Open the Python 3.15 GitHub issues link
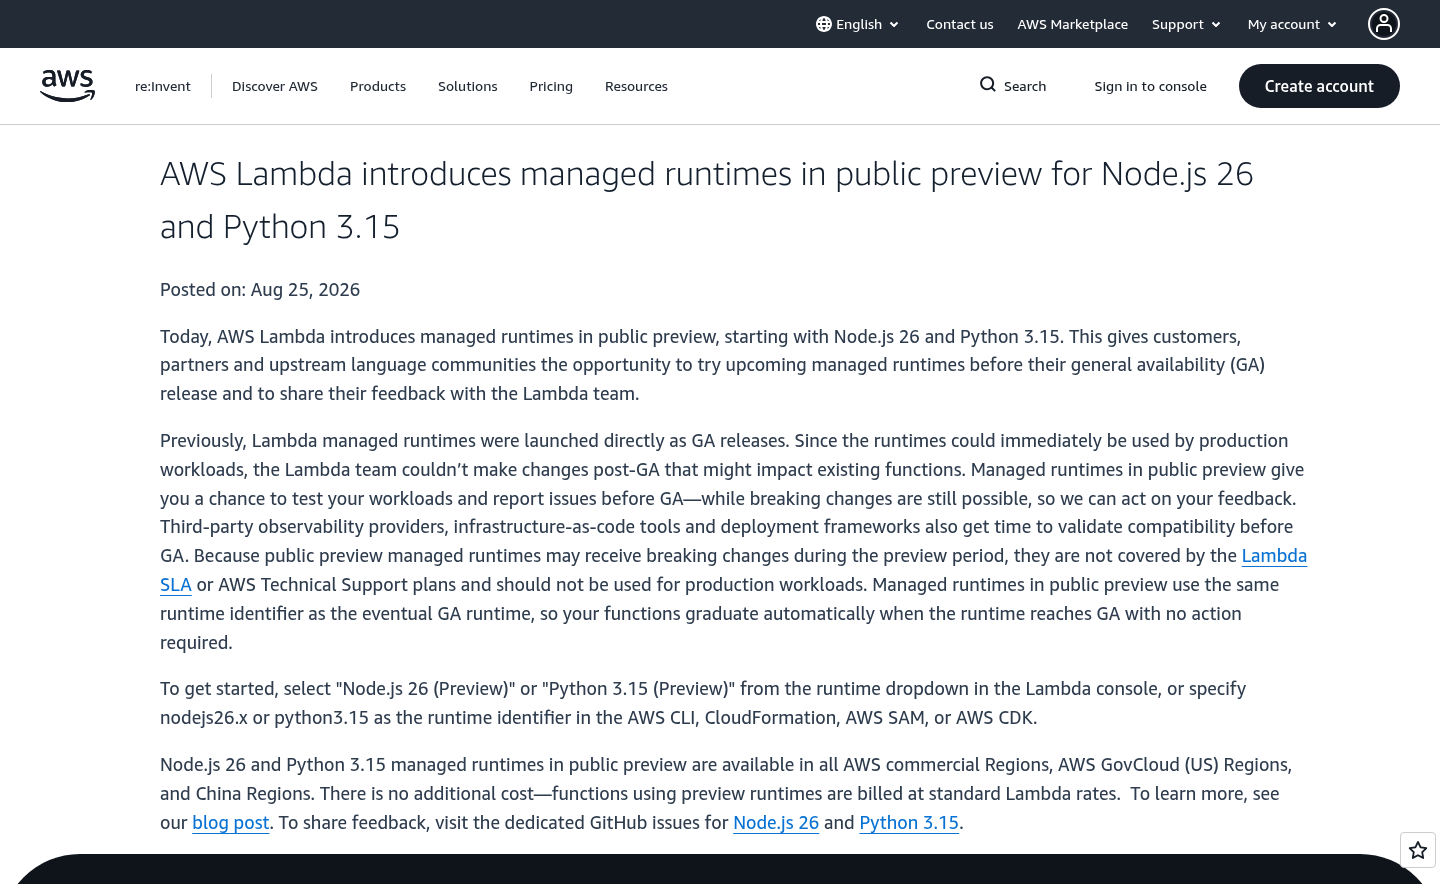 pos(909,823)
